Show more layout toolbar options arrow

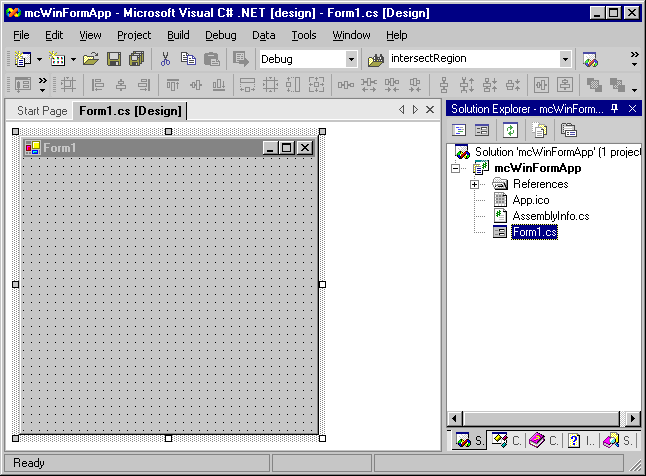pyautogui.click(x=634, y=90)
